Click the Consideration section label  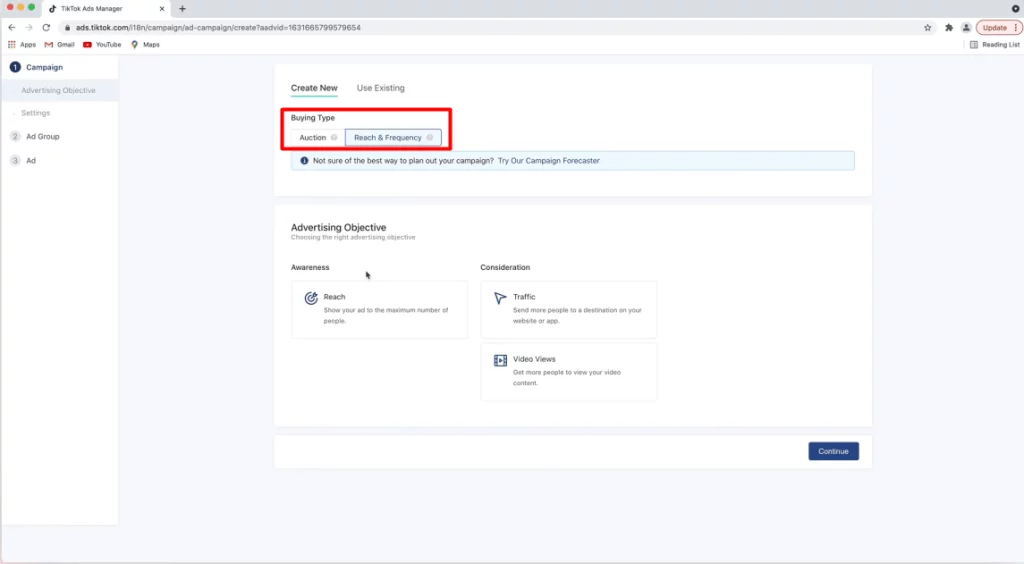505,268
